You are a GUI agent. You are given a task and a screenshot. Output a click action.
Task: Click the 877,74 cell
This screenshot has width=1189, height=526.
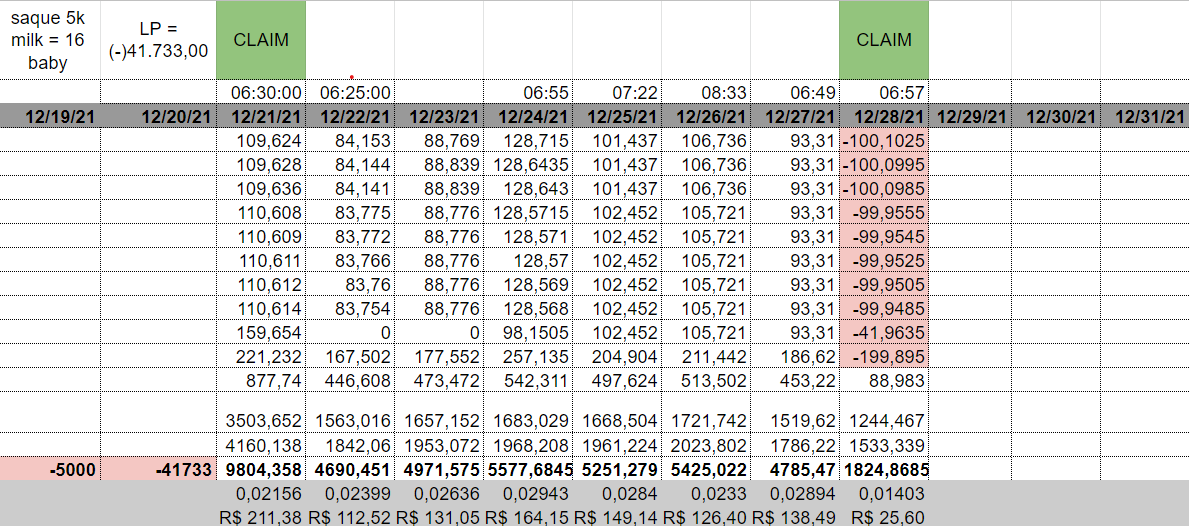coord(261,380)
